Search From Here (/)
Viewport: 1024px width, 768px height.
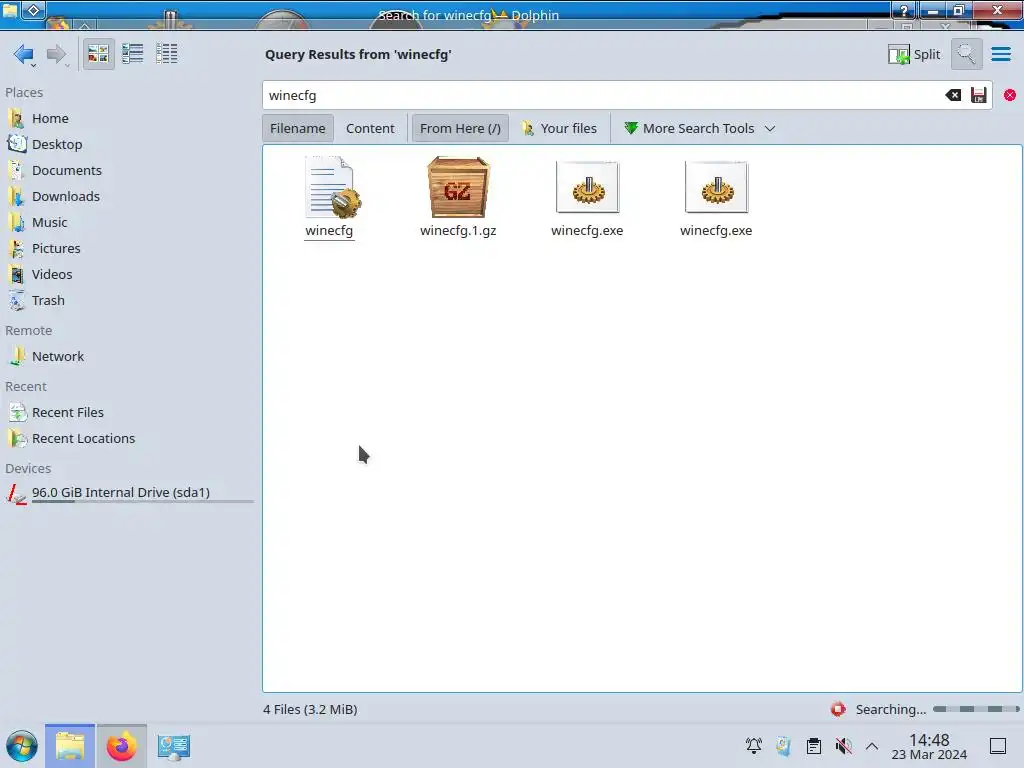click(460, 129)
